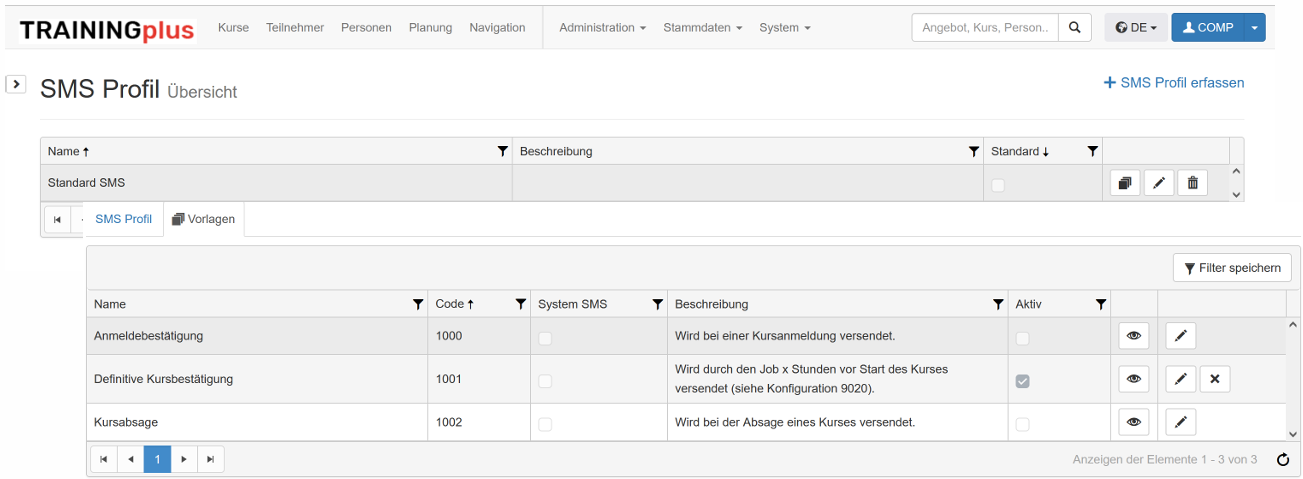
Task: Open the Kurse menu item
Action: coord(233,28)
